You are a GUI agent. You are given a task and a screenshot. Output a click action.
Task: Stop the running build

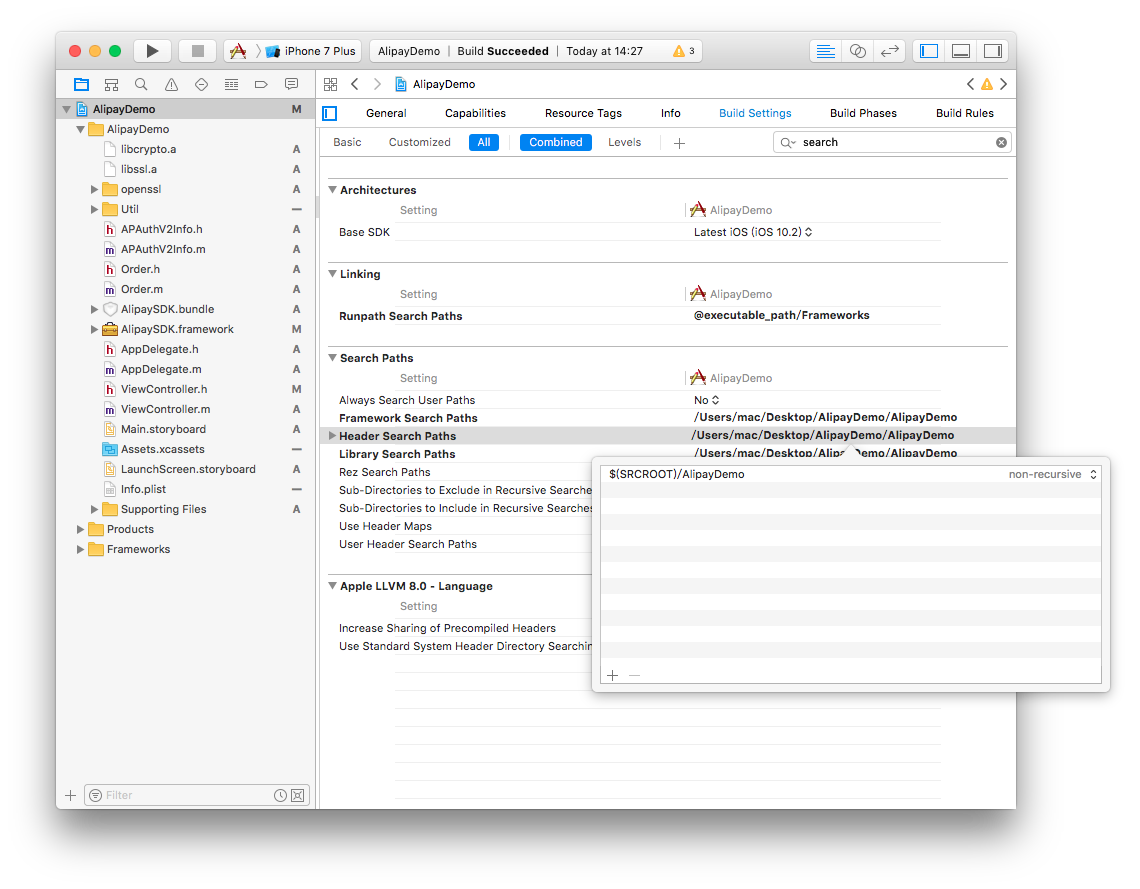pos(197,51)
